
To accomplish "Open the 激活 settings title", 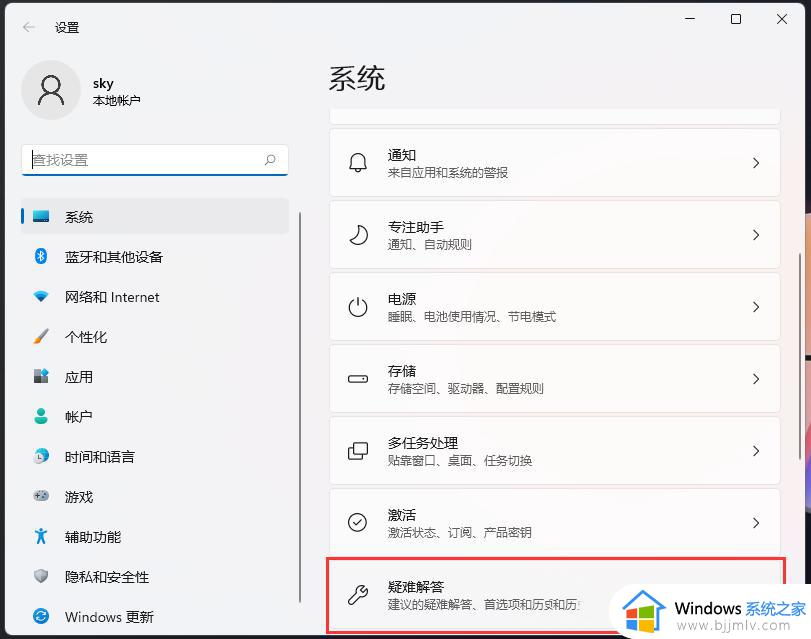I will [402, 514].
